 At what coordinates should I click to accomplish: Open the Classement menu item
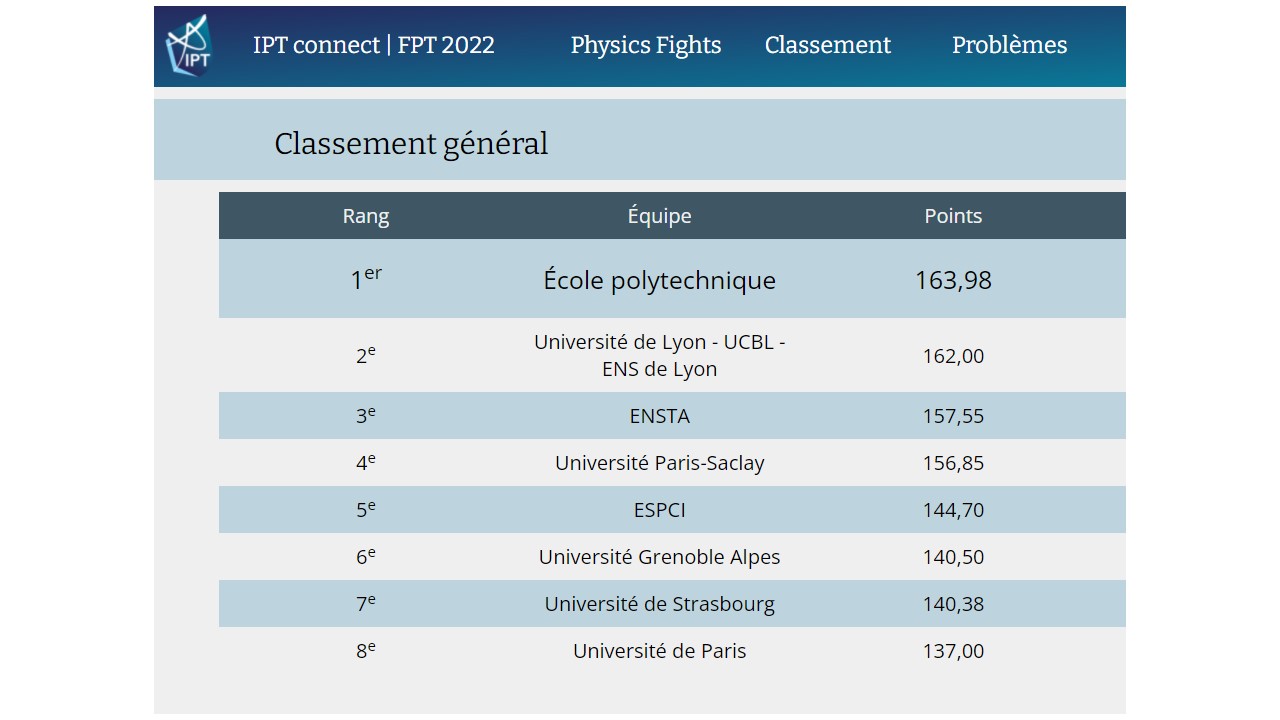coord(828,45)
